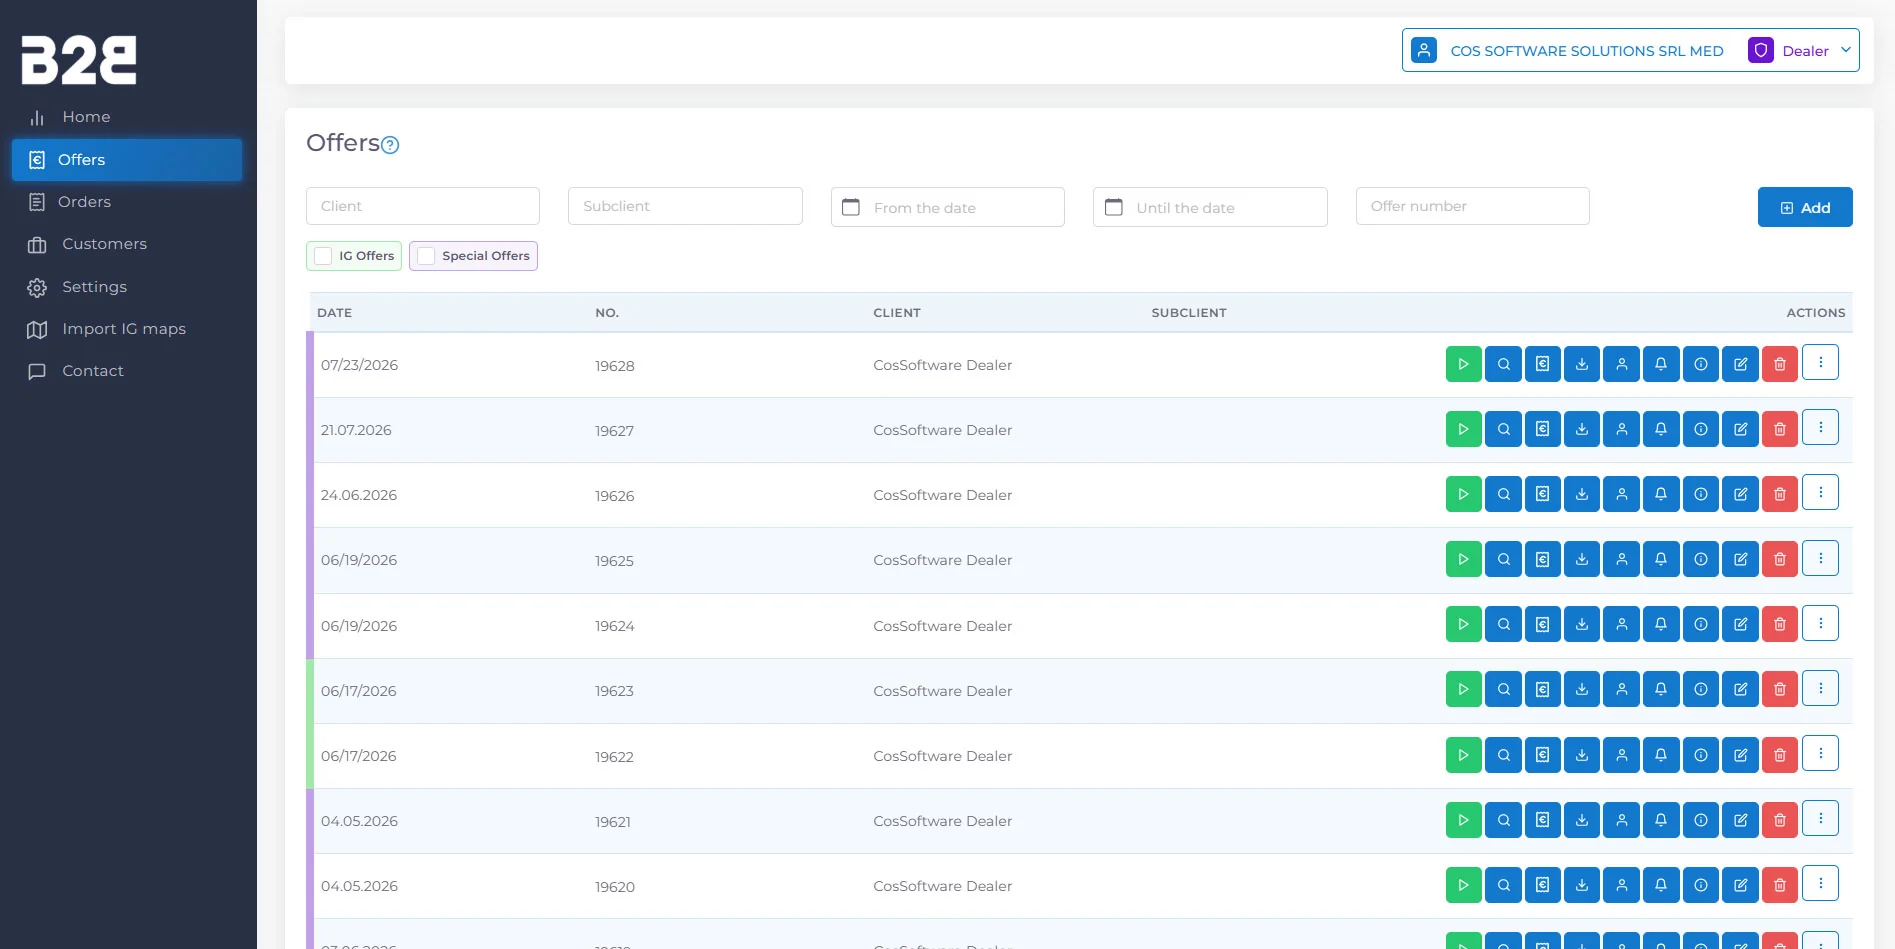This screenshot has height=949, width=1895.
Task: Edit offer 19622
Action: coord(1741,755)
